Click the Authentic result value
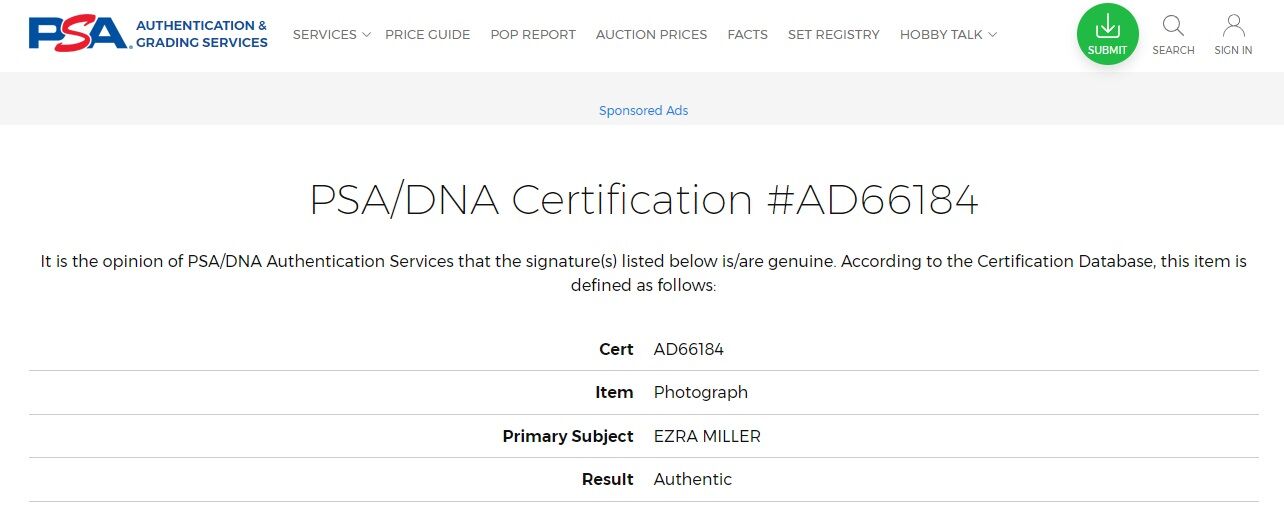 coord(692,479)
